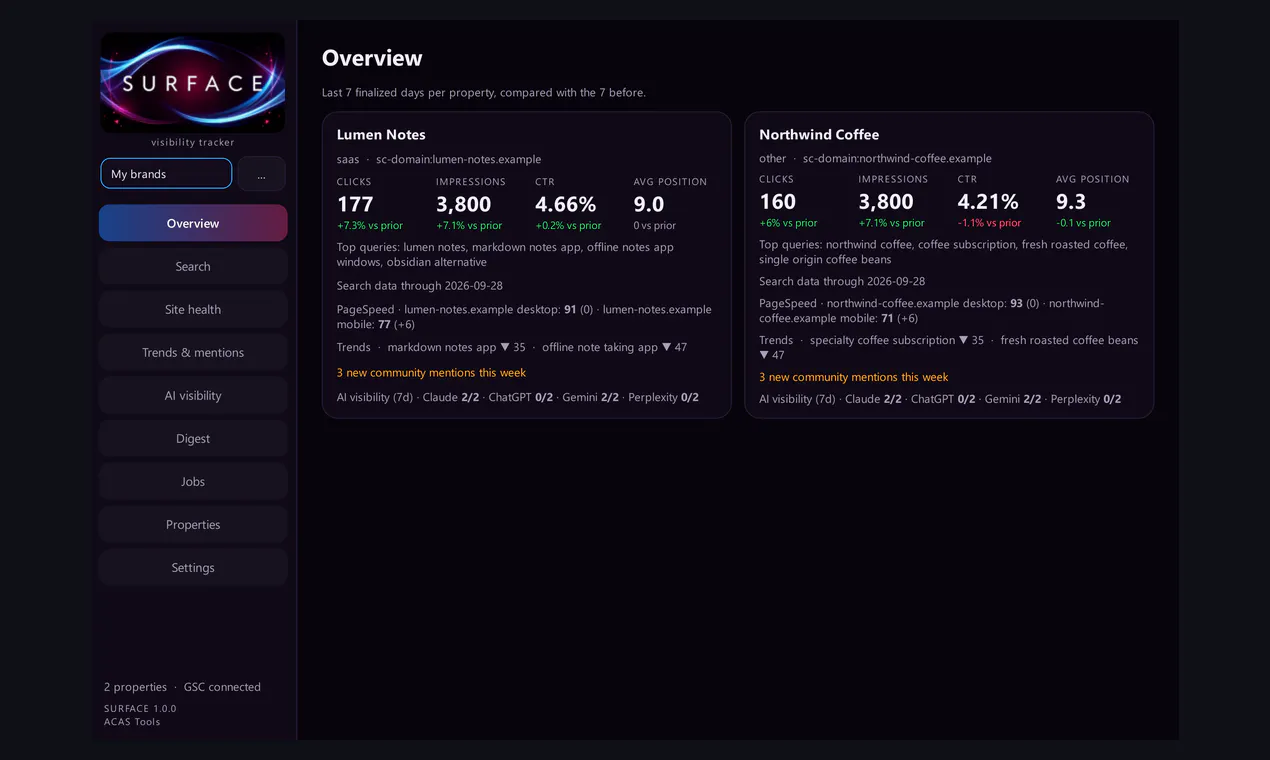Select the Lumen Notes CTR value 4.66%
Image resolution: width=1270 pixels, height=760 pixels.
tap(566, 204)
